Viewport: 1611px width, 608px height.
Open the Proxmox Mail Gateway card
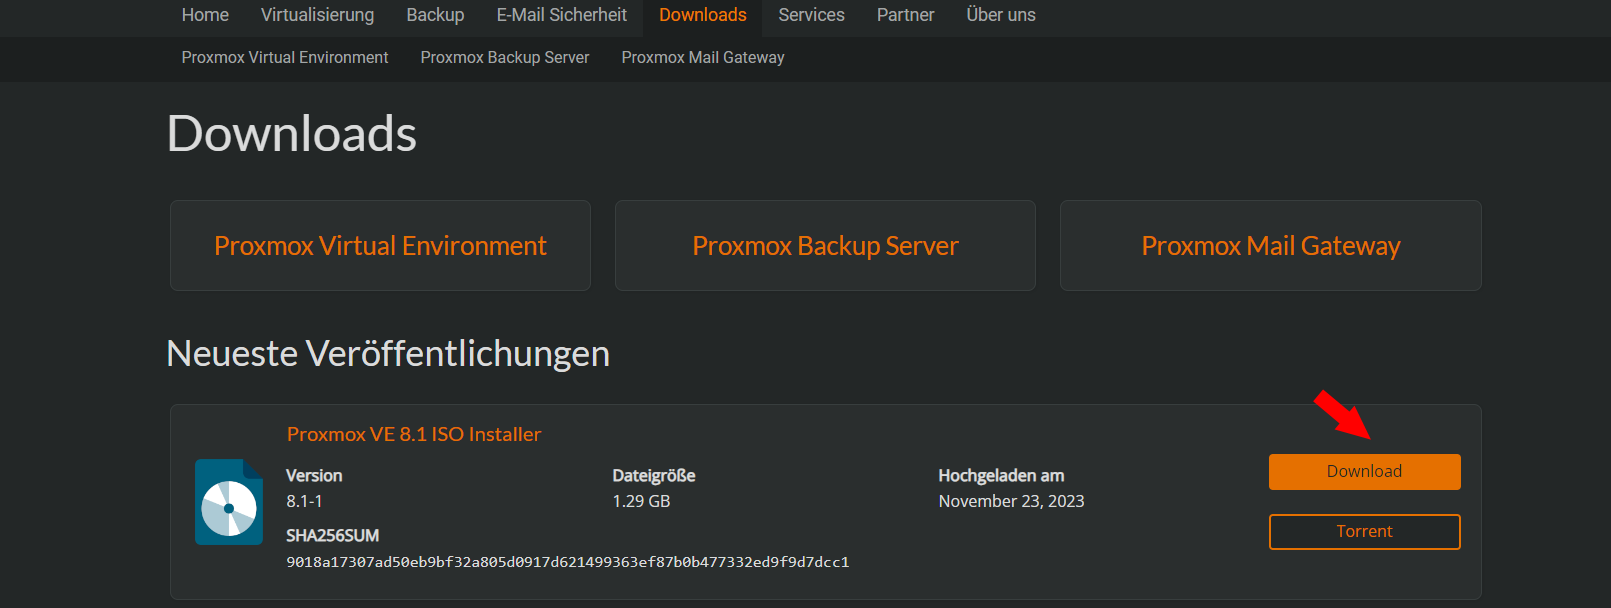coord(1271,246)
